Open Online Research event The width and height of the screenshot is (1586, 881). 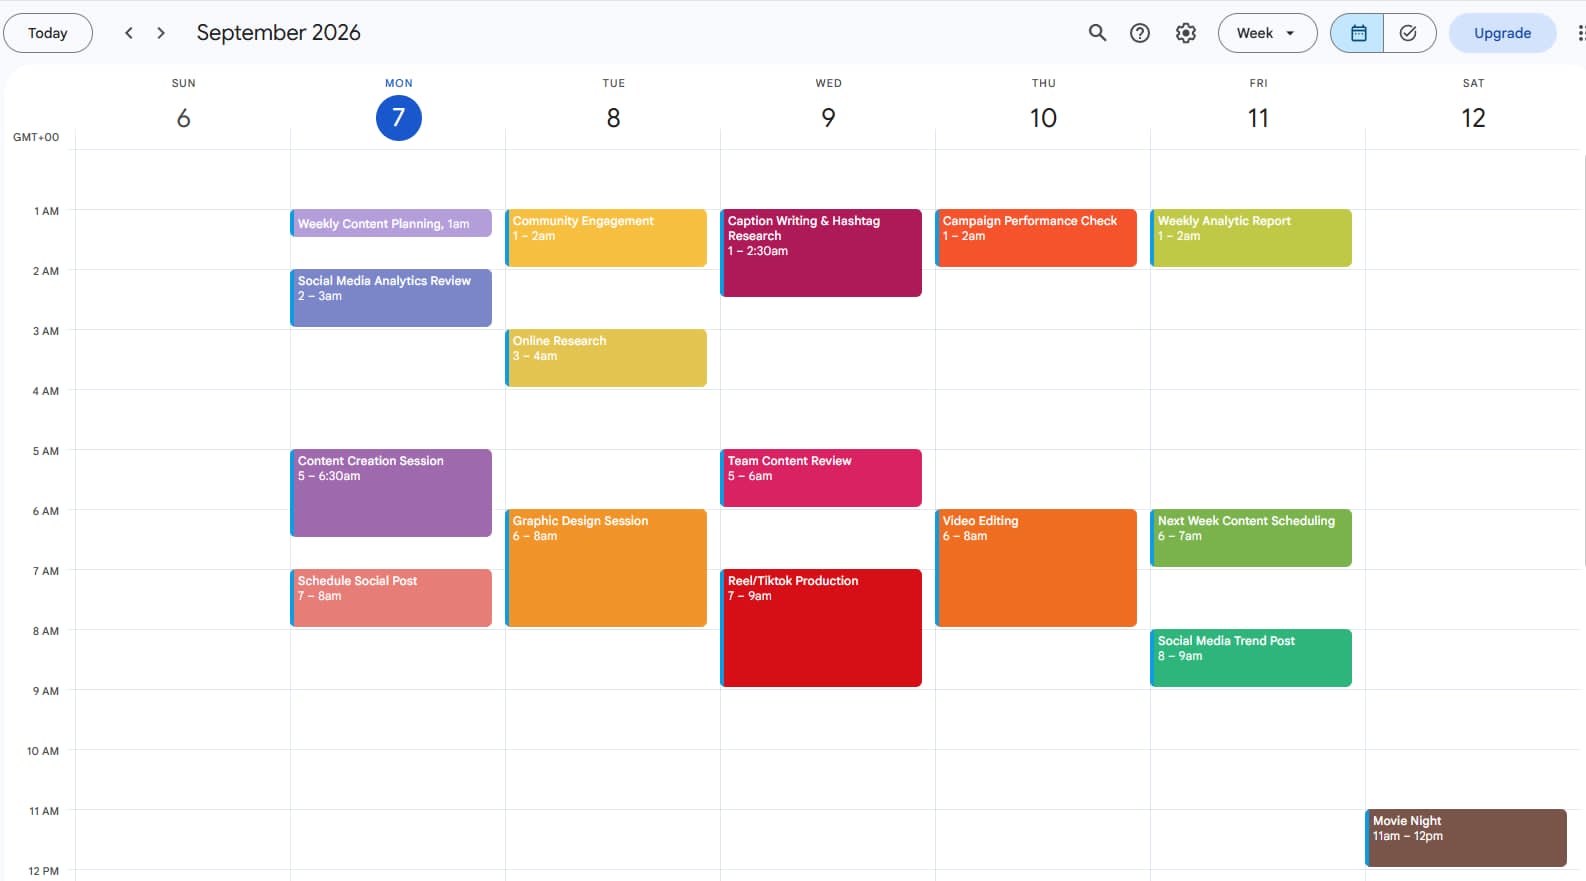click(606, 358)
